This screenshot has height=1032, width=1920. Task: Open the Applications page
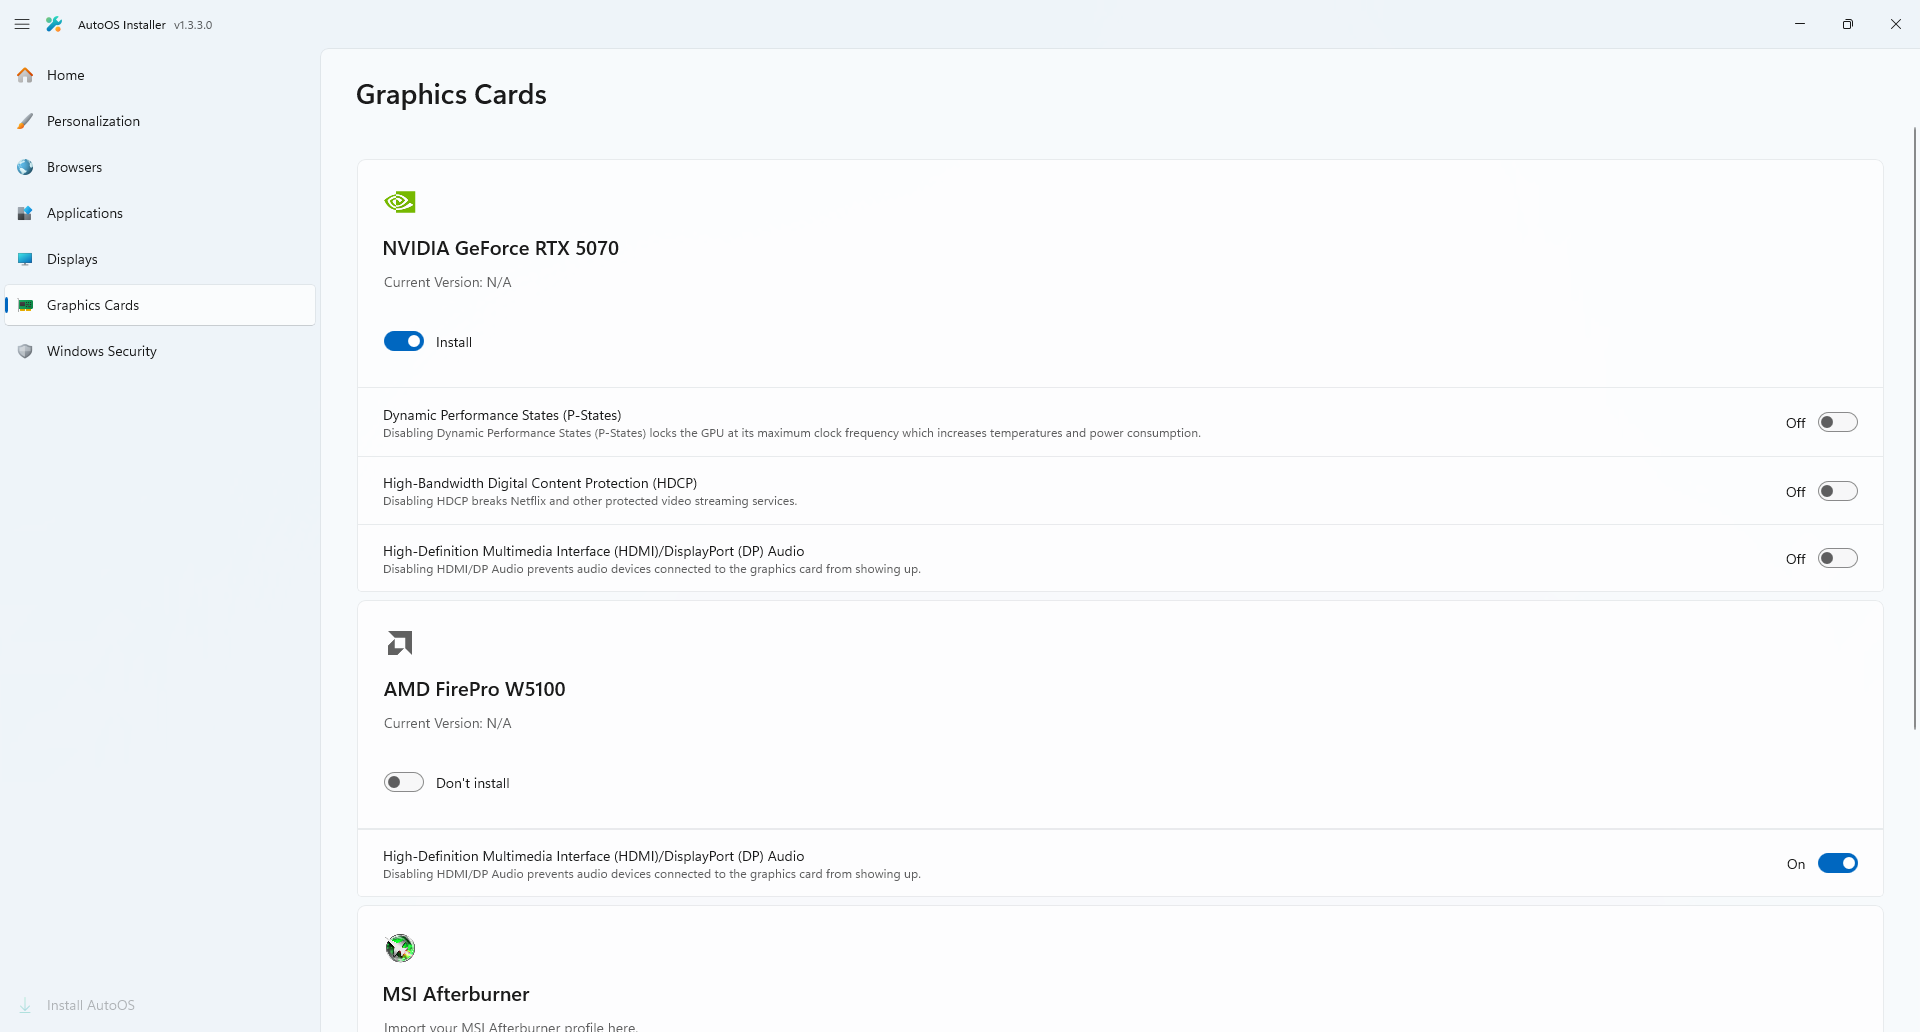point(160,213)
